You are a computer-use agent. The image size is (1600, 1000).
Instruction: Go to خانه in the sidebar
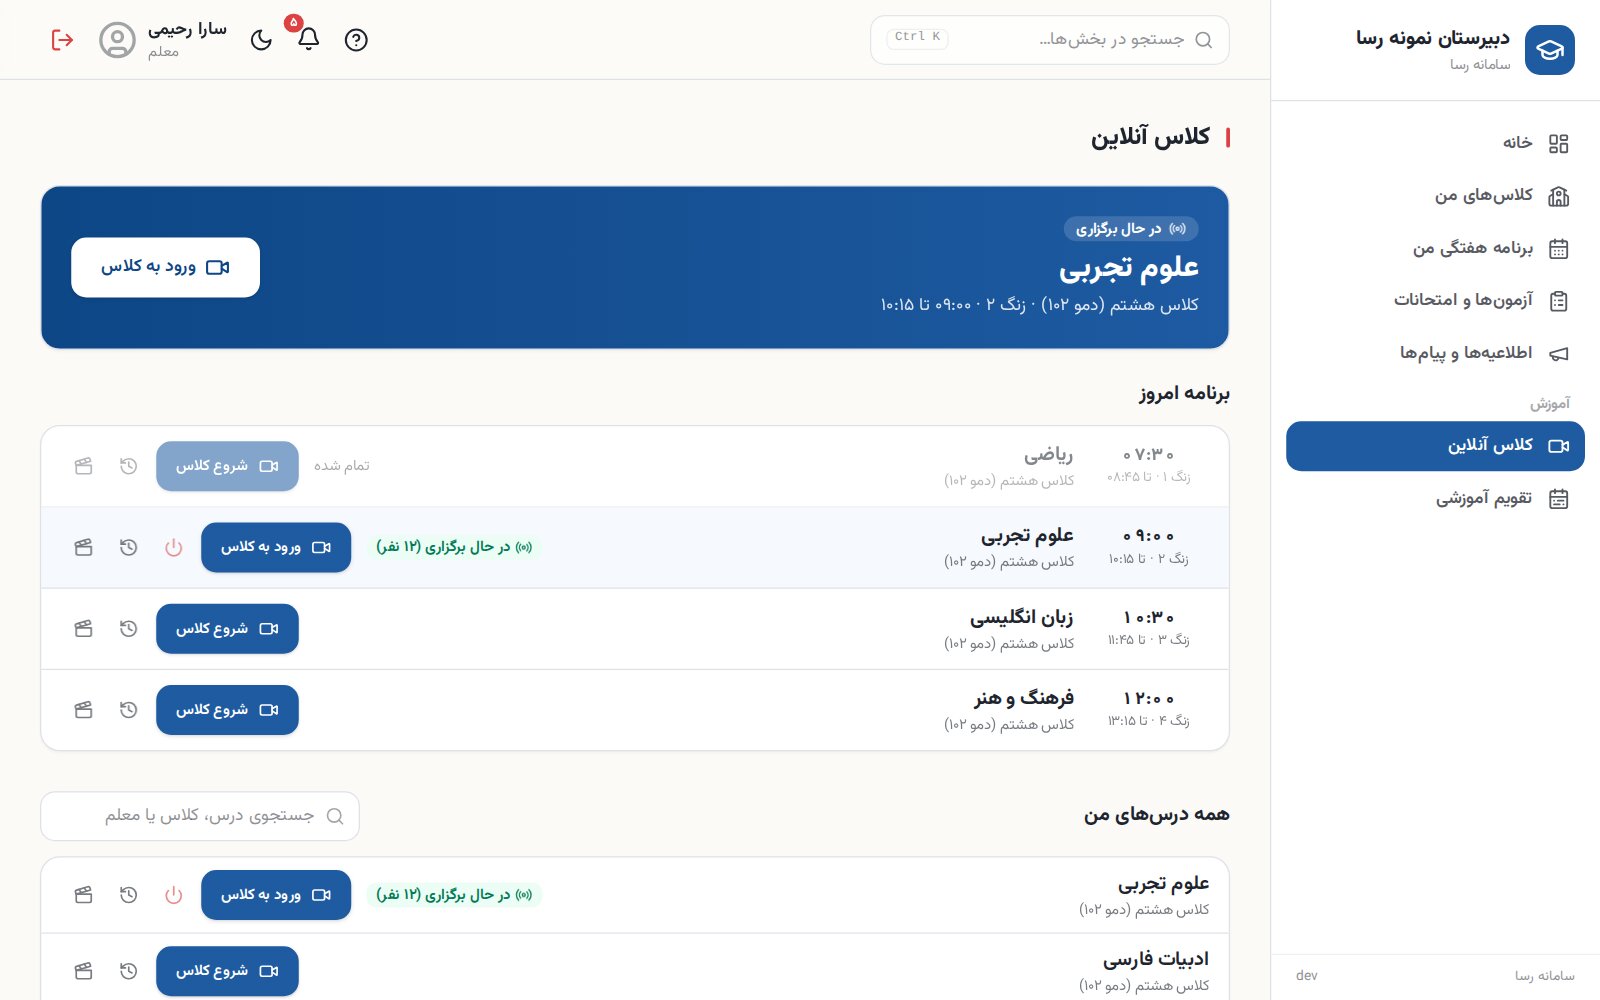tap(1435, 143)
